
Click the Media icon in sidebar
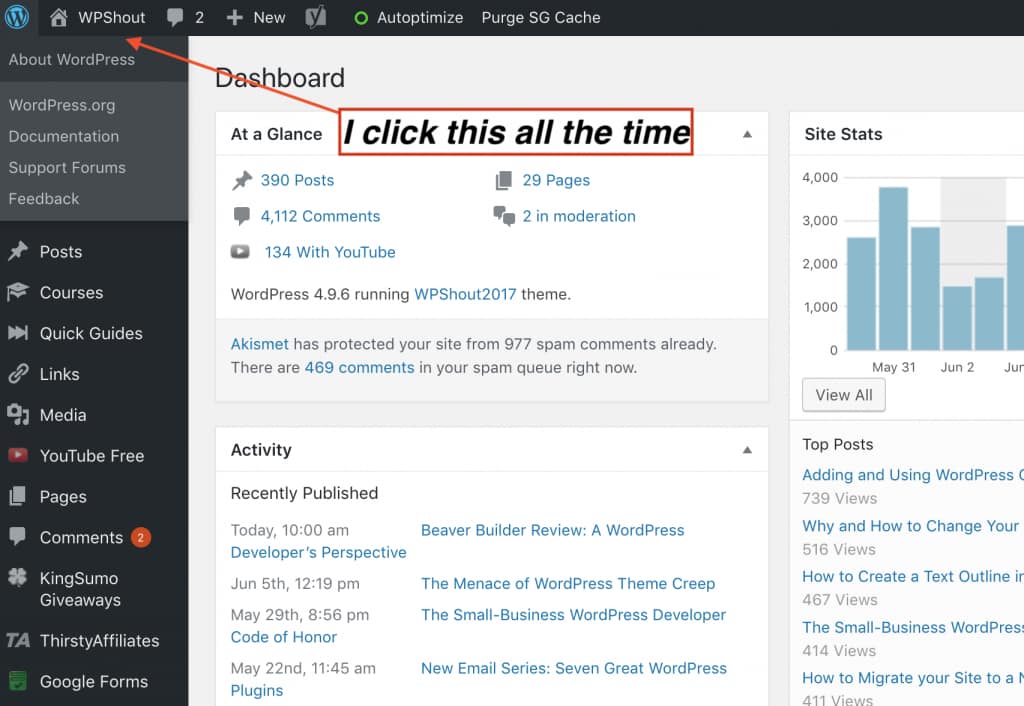18,415
